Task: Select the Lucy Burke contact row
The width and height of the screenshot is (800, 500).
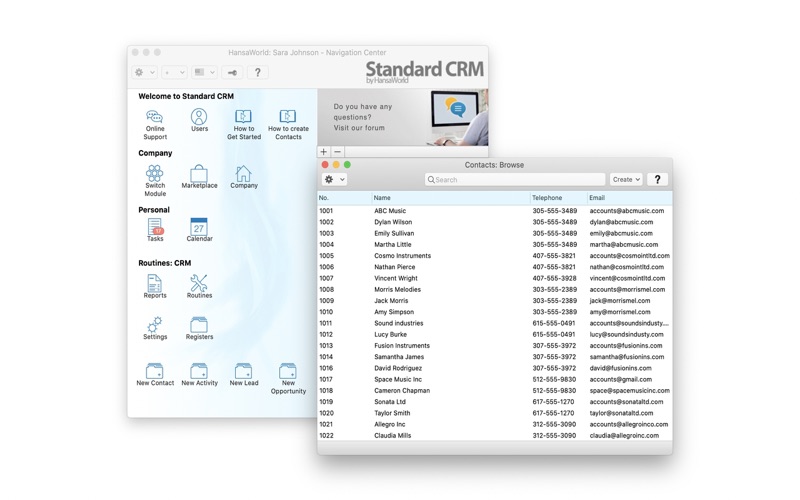Action: (494, 334)
